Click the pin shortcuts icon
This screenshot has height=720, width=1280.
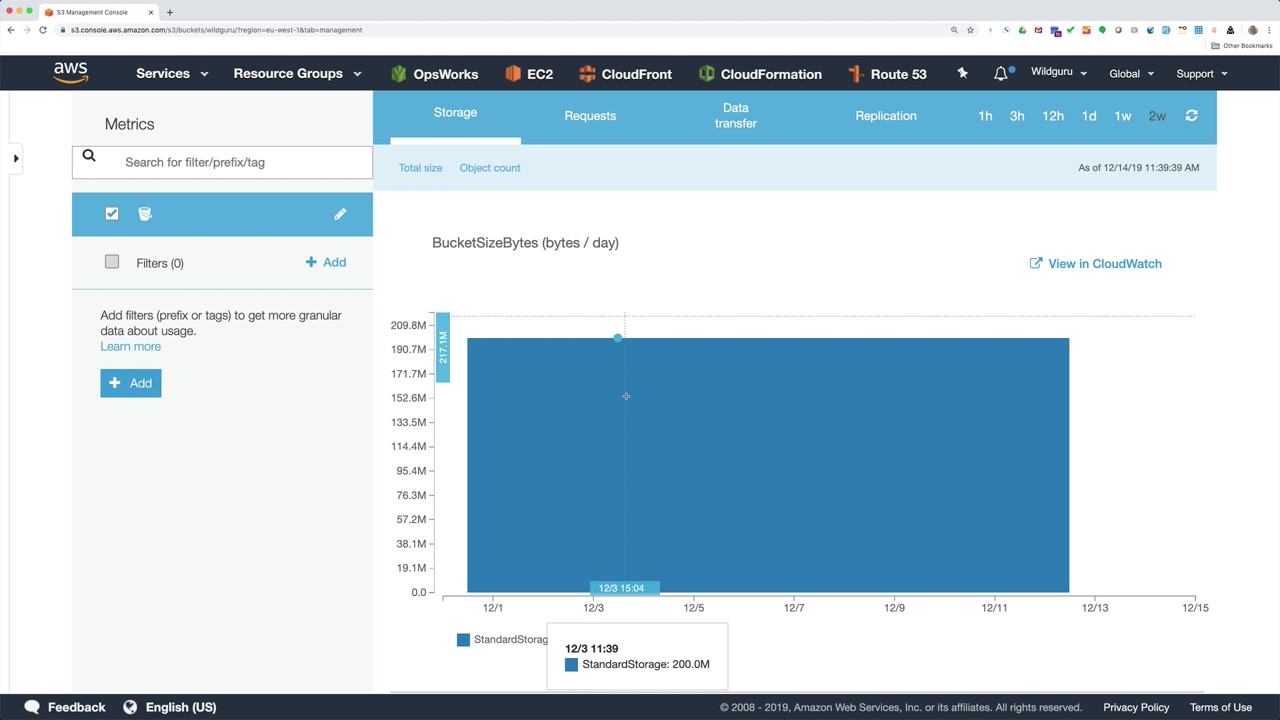[x=962, y=73]
